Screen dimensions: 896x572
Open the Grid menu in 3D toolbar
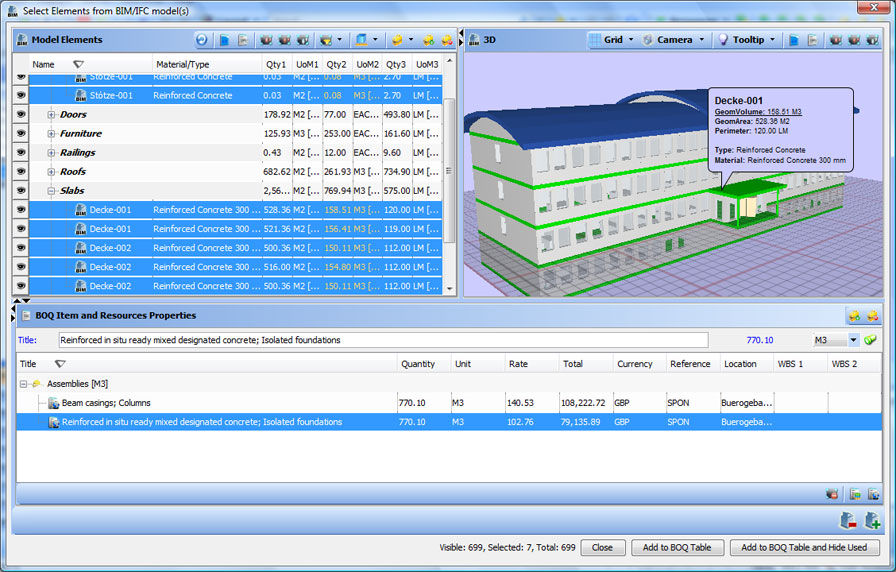point(612,40)
